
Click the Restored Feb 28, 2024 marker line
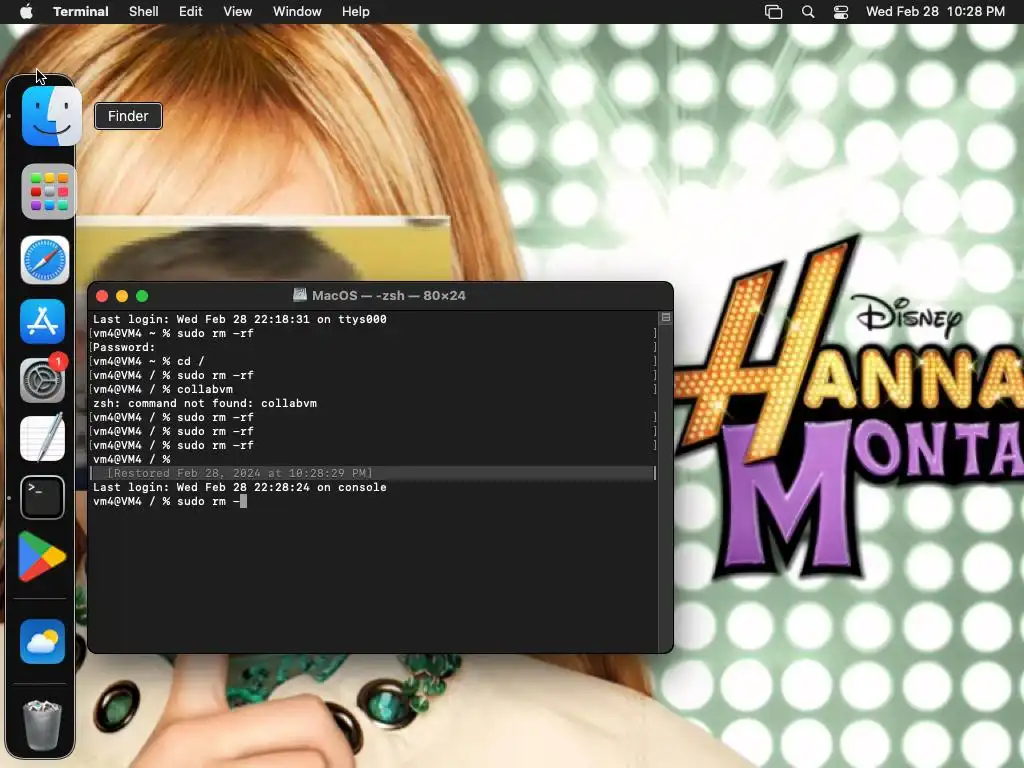372,473
